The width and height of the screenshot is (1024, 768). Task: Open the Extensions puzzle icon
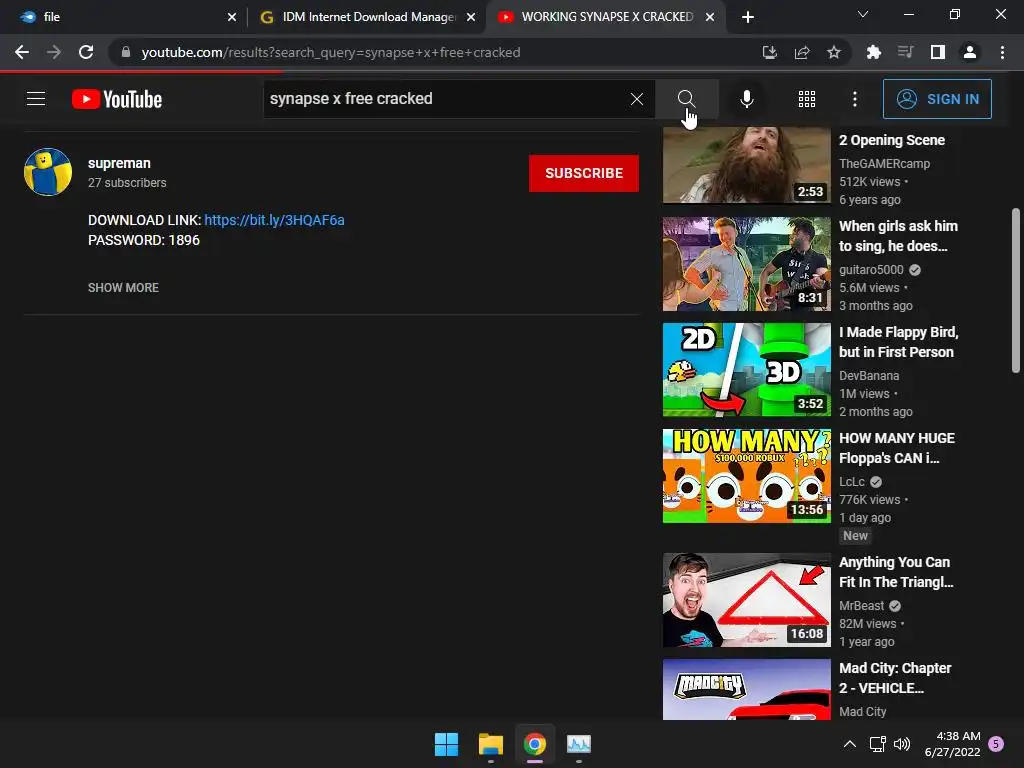(x=873, y=52)
